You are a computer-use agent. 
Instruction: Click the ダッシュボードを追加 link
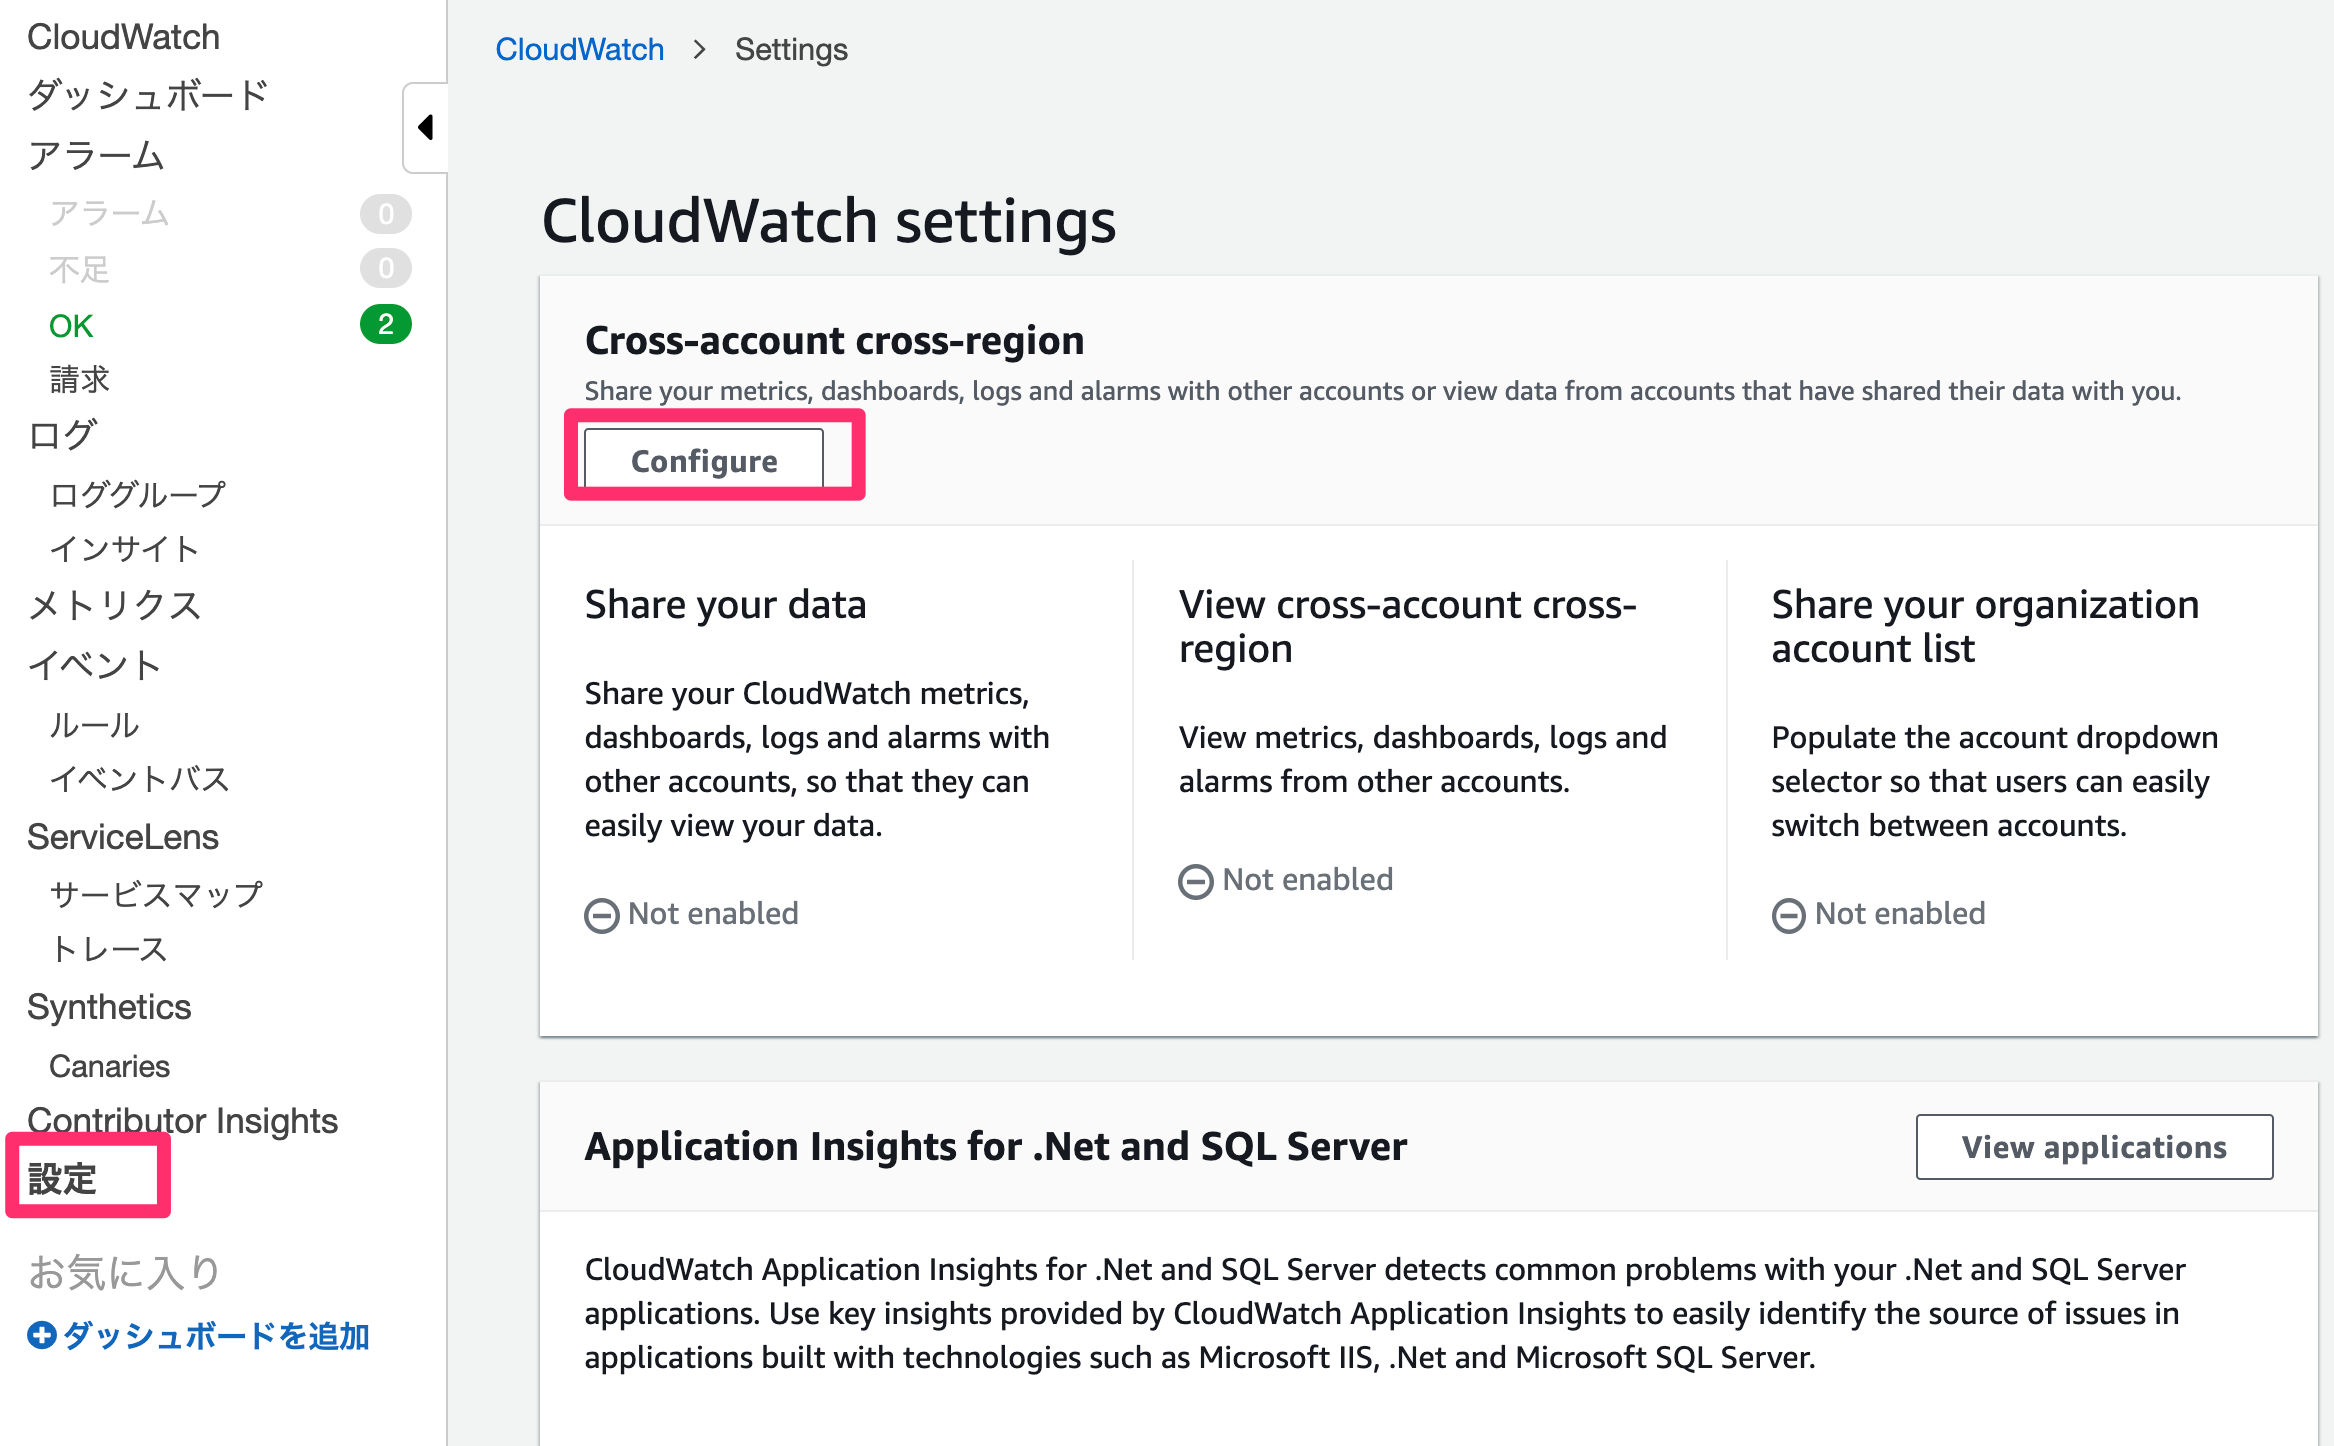click(216, 1335)
